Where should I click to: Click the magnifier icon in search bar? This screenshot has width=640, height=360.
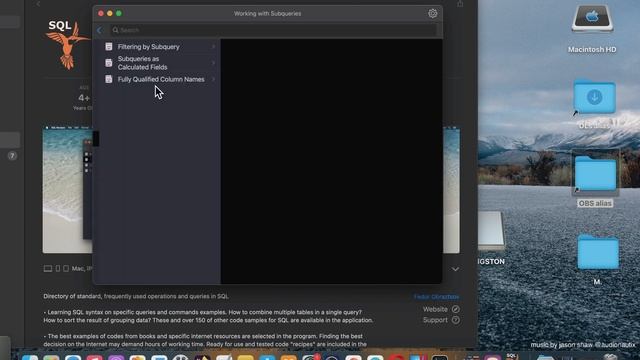click(116, 30)
